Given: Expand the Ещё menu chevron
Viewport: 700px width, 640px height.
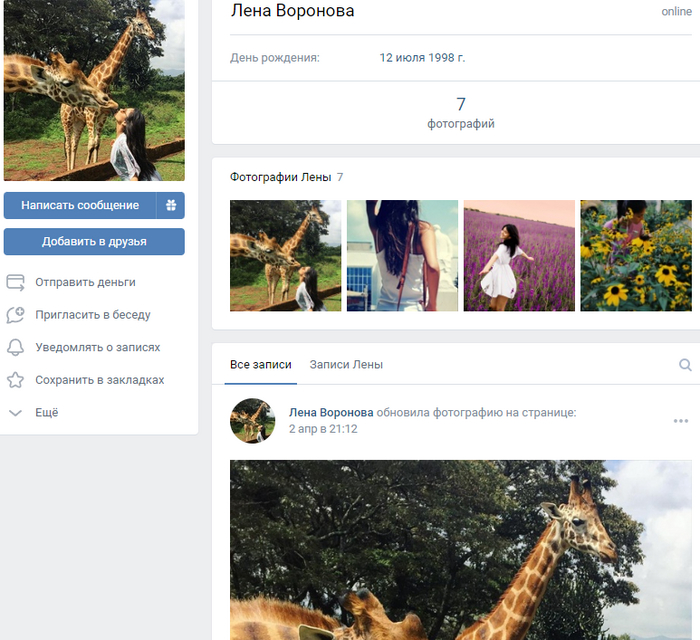Looking at the screenshot, I should tap(15, 413).
